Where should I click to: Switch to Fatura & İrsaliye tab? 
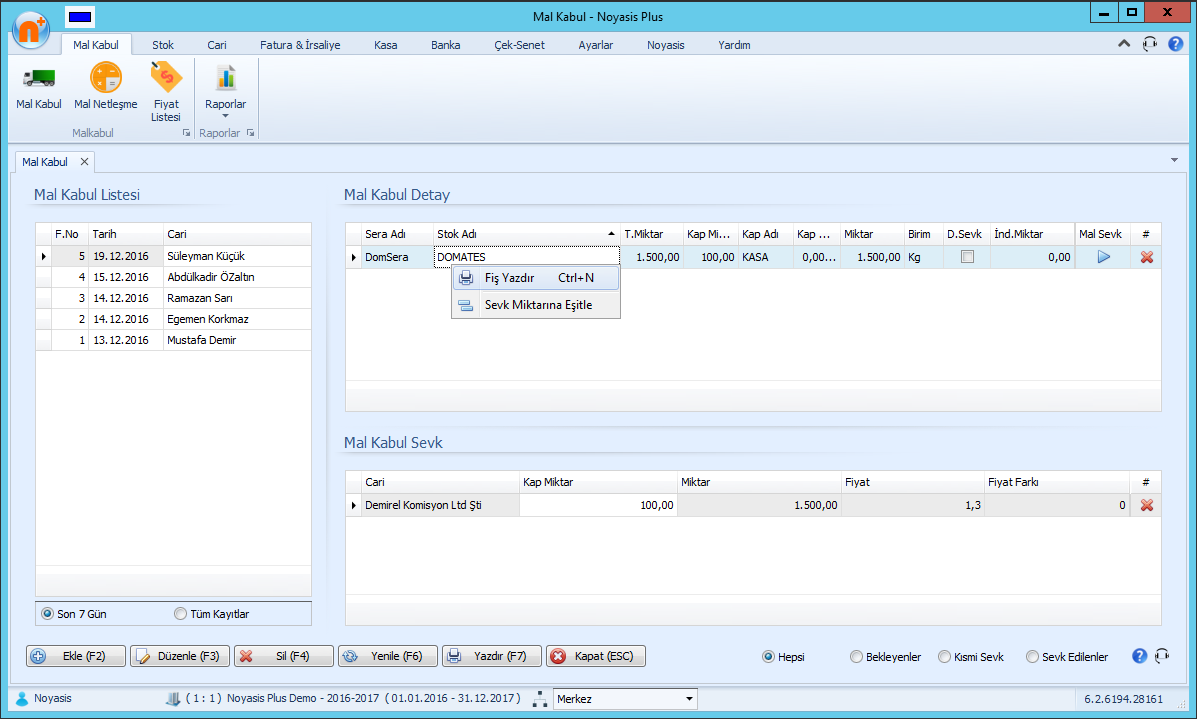tap(300, 45)
